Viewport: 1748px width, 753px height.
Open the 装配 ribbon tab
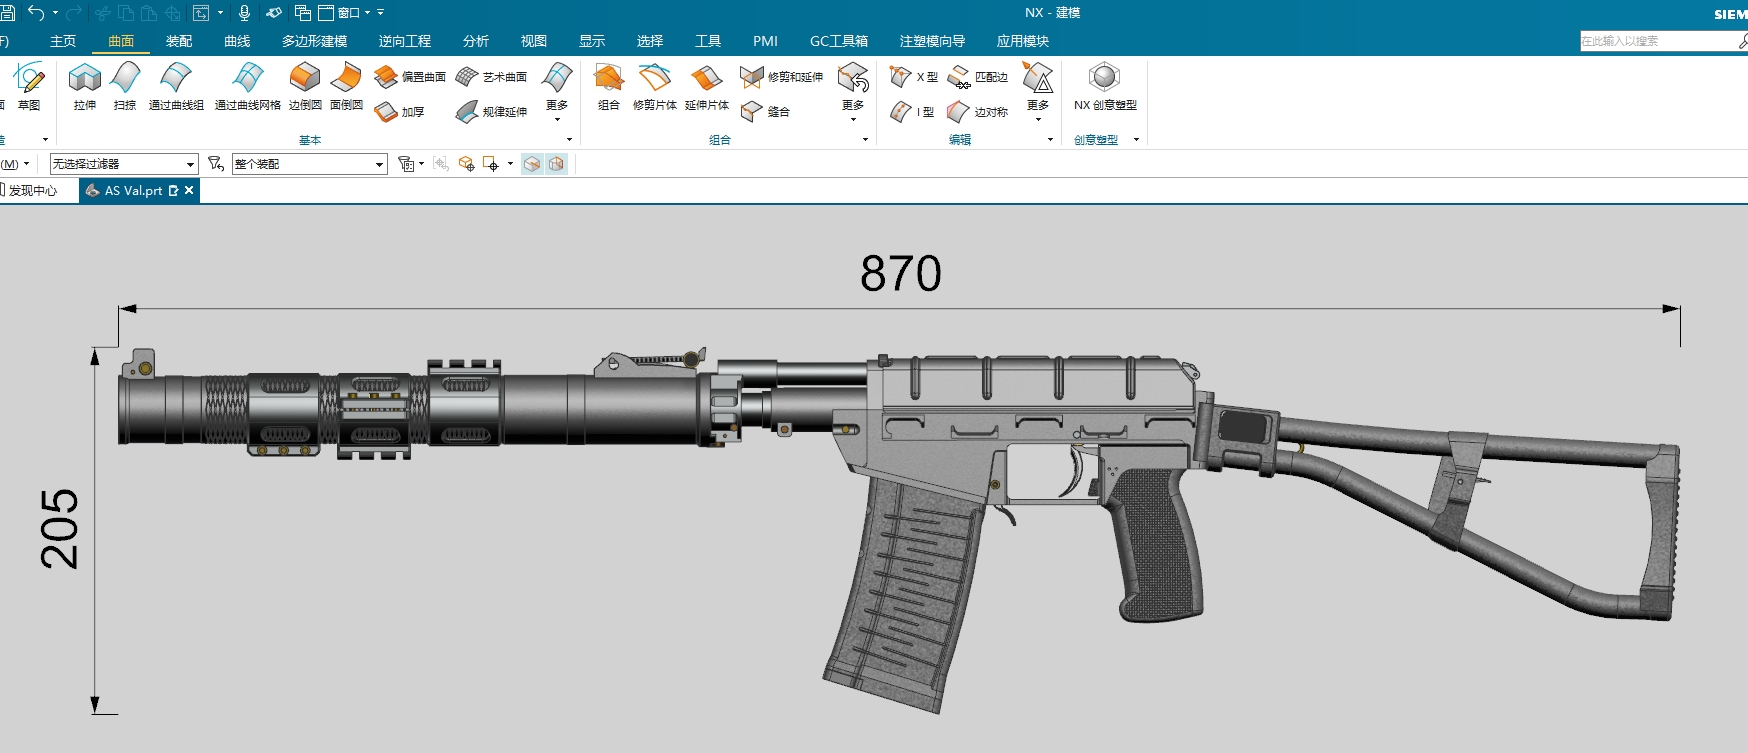(179, 41)
